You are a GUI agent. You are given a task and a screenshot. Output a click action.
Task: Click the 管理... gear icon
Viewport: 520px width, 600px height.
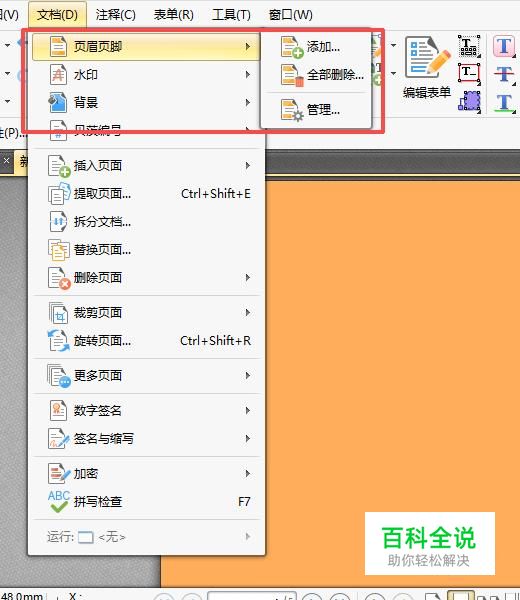tap(292, 110)
